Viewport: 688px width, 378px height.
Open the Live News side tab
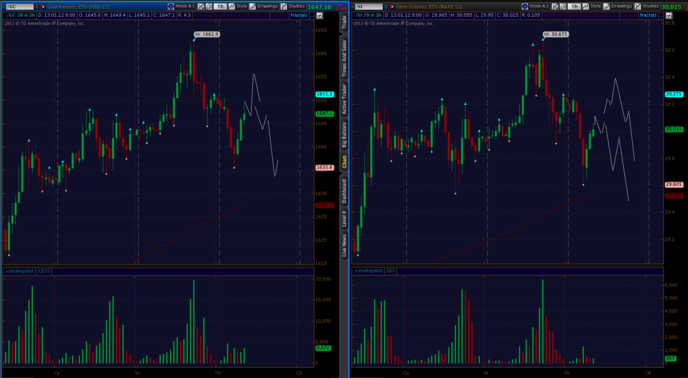click(344, 246)
